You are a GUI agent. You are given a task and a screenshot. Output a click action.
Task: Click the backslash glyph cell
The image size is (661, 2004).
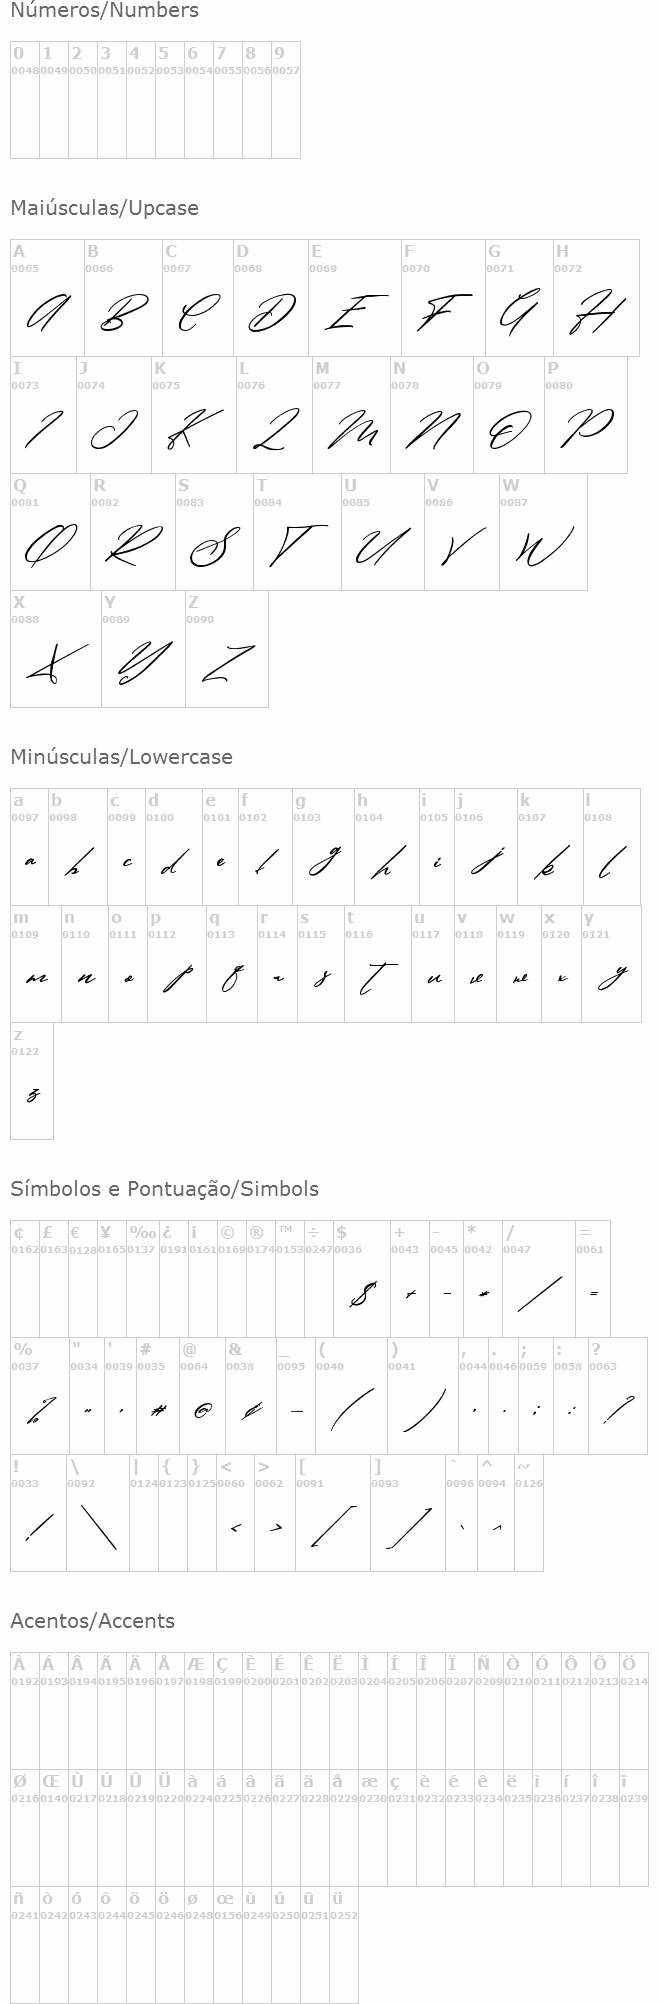[x=98, y=1513]
